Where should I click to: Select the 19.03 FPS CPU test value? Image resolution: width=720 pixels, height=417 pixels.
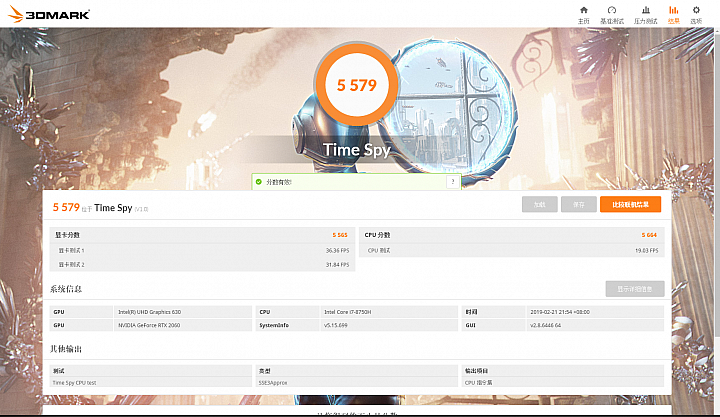(647, 251)
